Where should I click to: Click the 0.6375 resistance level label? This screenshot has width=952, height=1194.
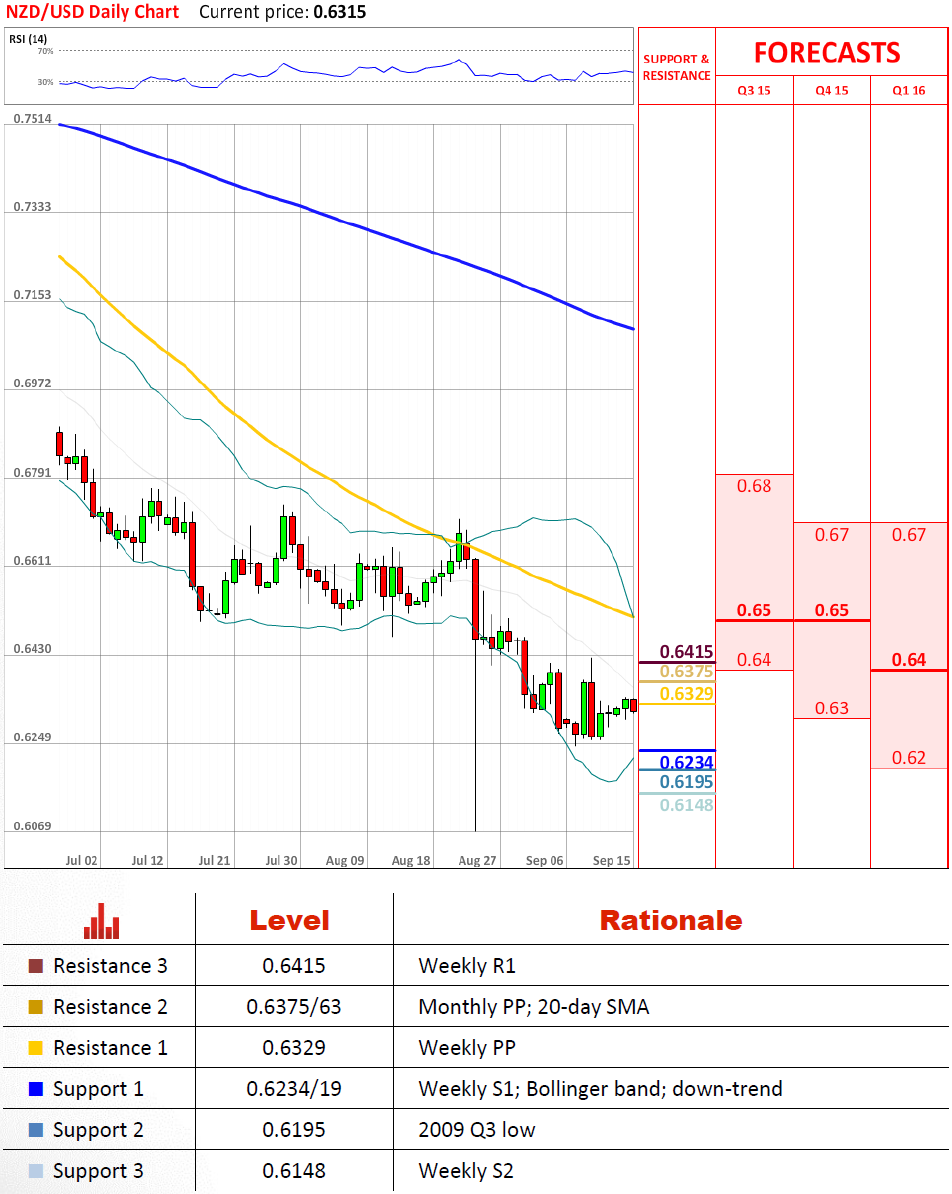click(x=686, y=672)
